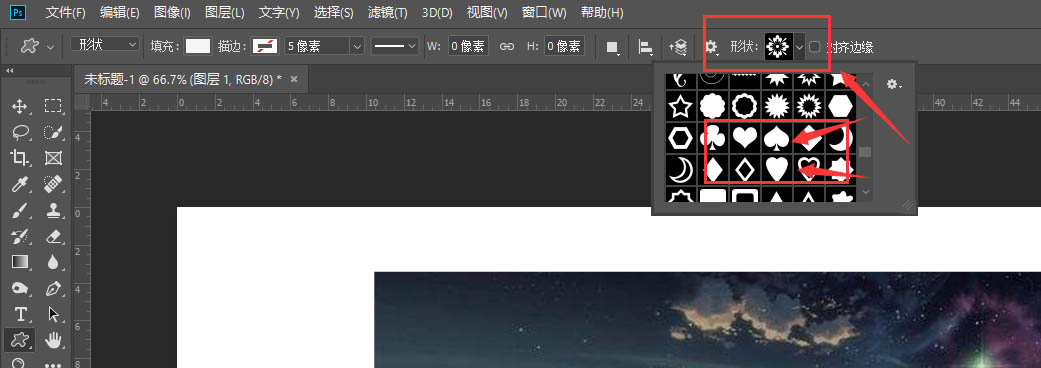Image resolution: width=1041 pixels, height=368 pixels.
Task: Open the 滤镜(T) menu
Action: tap(387, 12)
